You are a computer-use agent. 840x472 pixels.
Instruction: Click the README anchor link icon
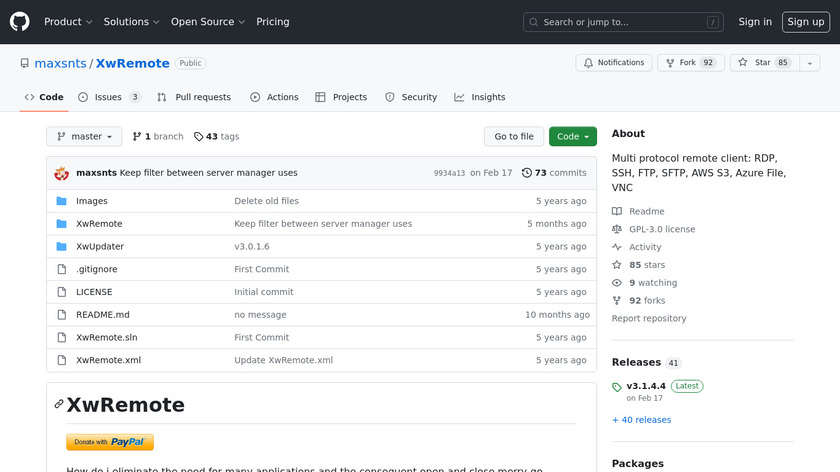[x=59, y=404]
